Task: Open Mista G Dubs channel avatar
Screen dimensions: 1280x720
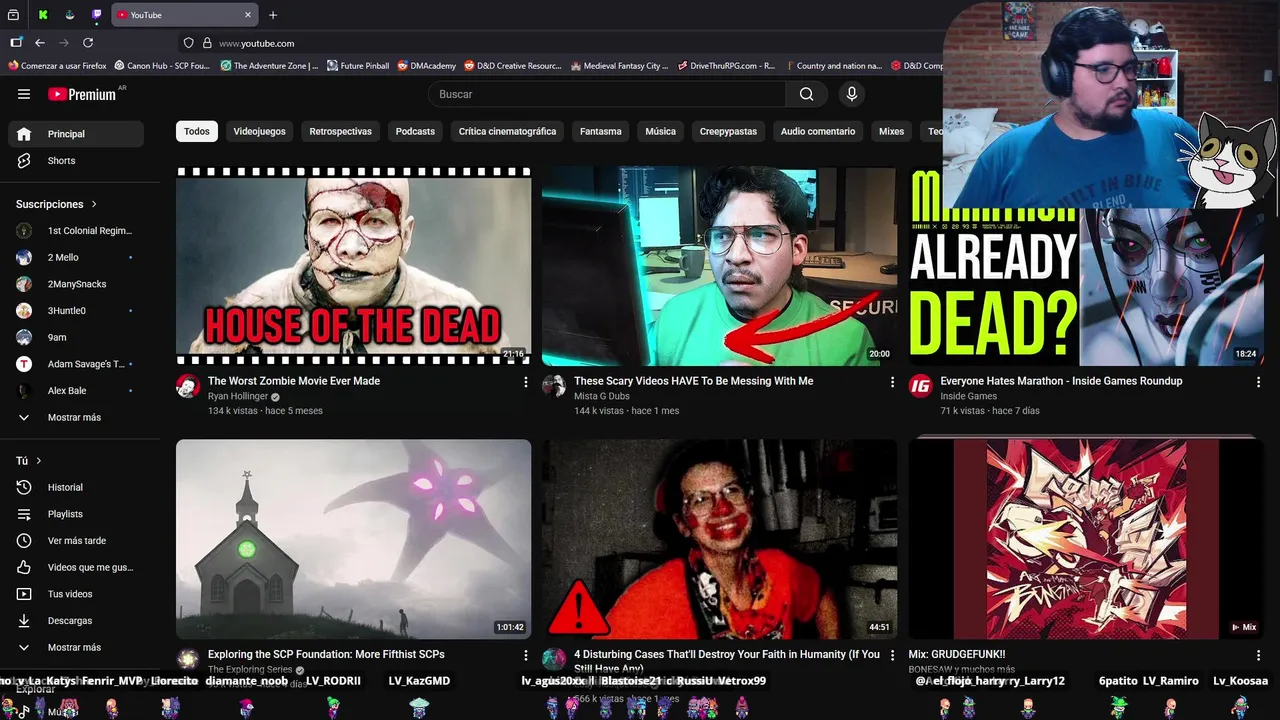Action: tap(554, 386)
